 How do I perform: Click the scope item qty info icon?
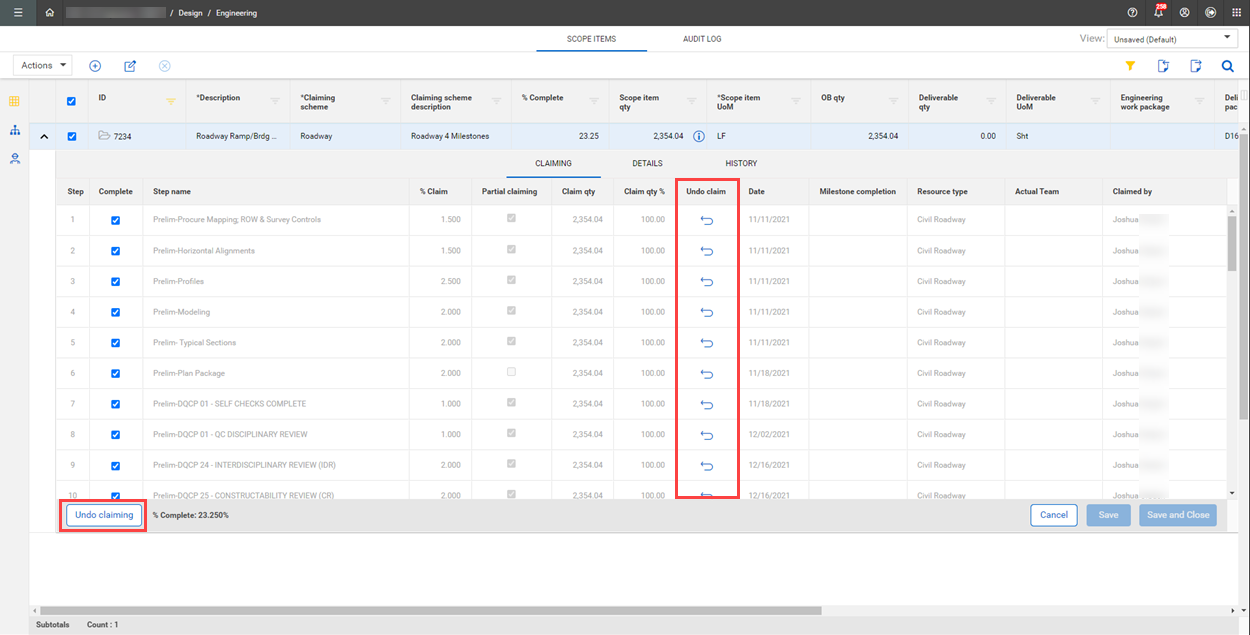click(x=699, y=136)
